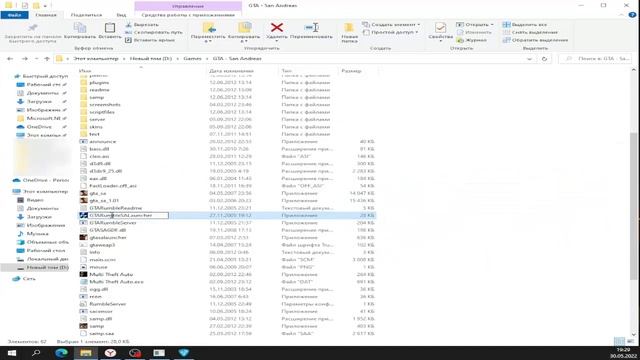Viewport: 640px width, 360px height.
Task: Click Games in the address breadcrumb
Action: click(192, 59)
